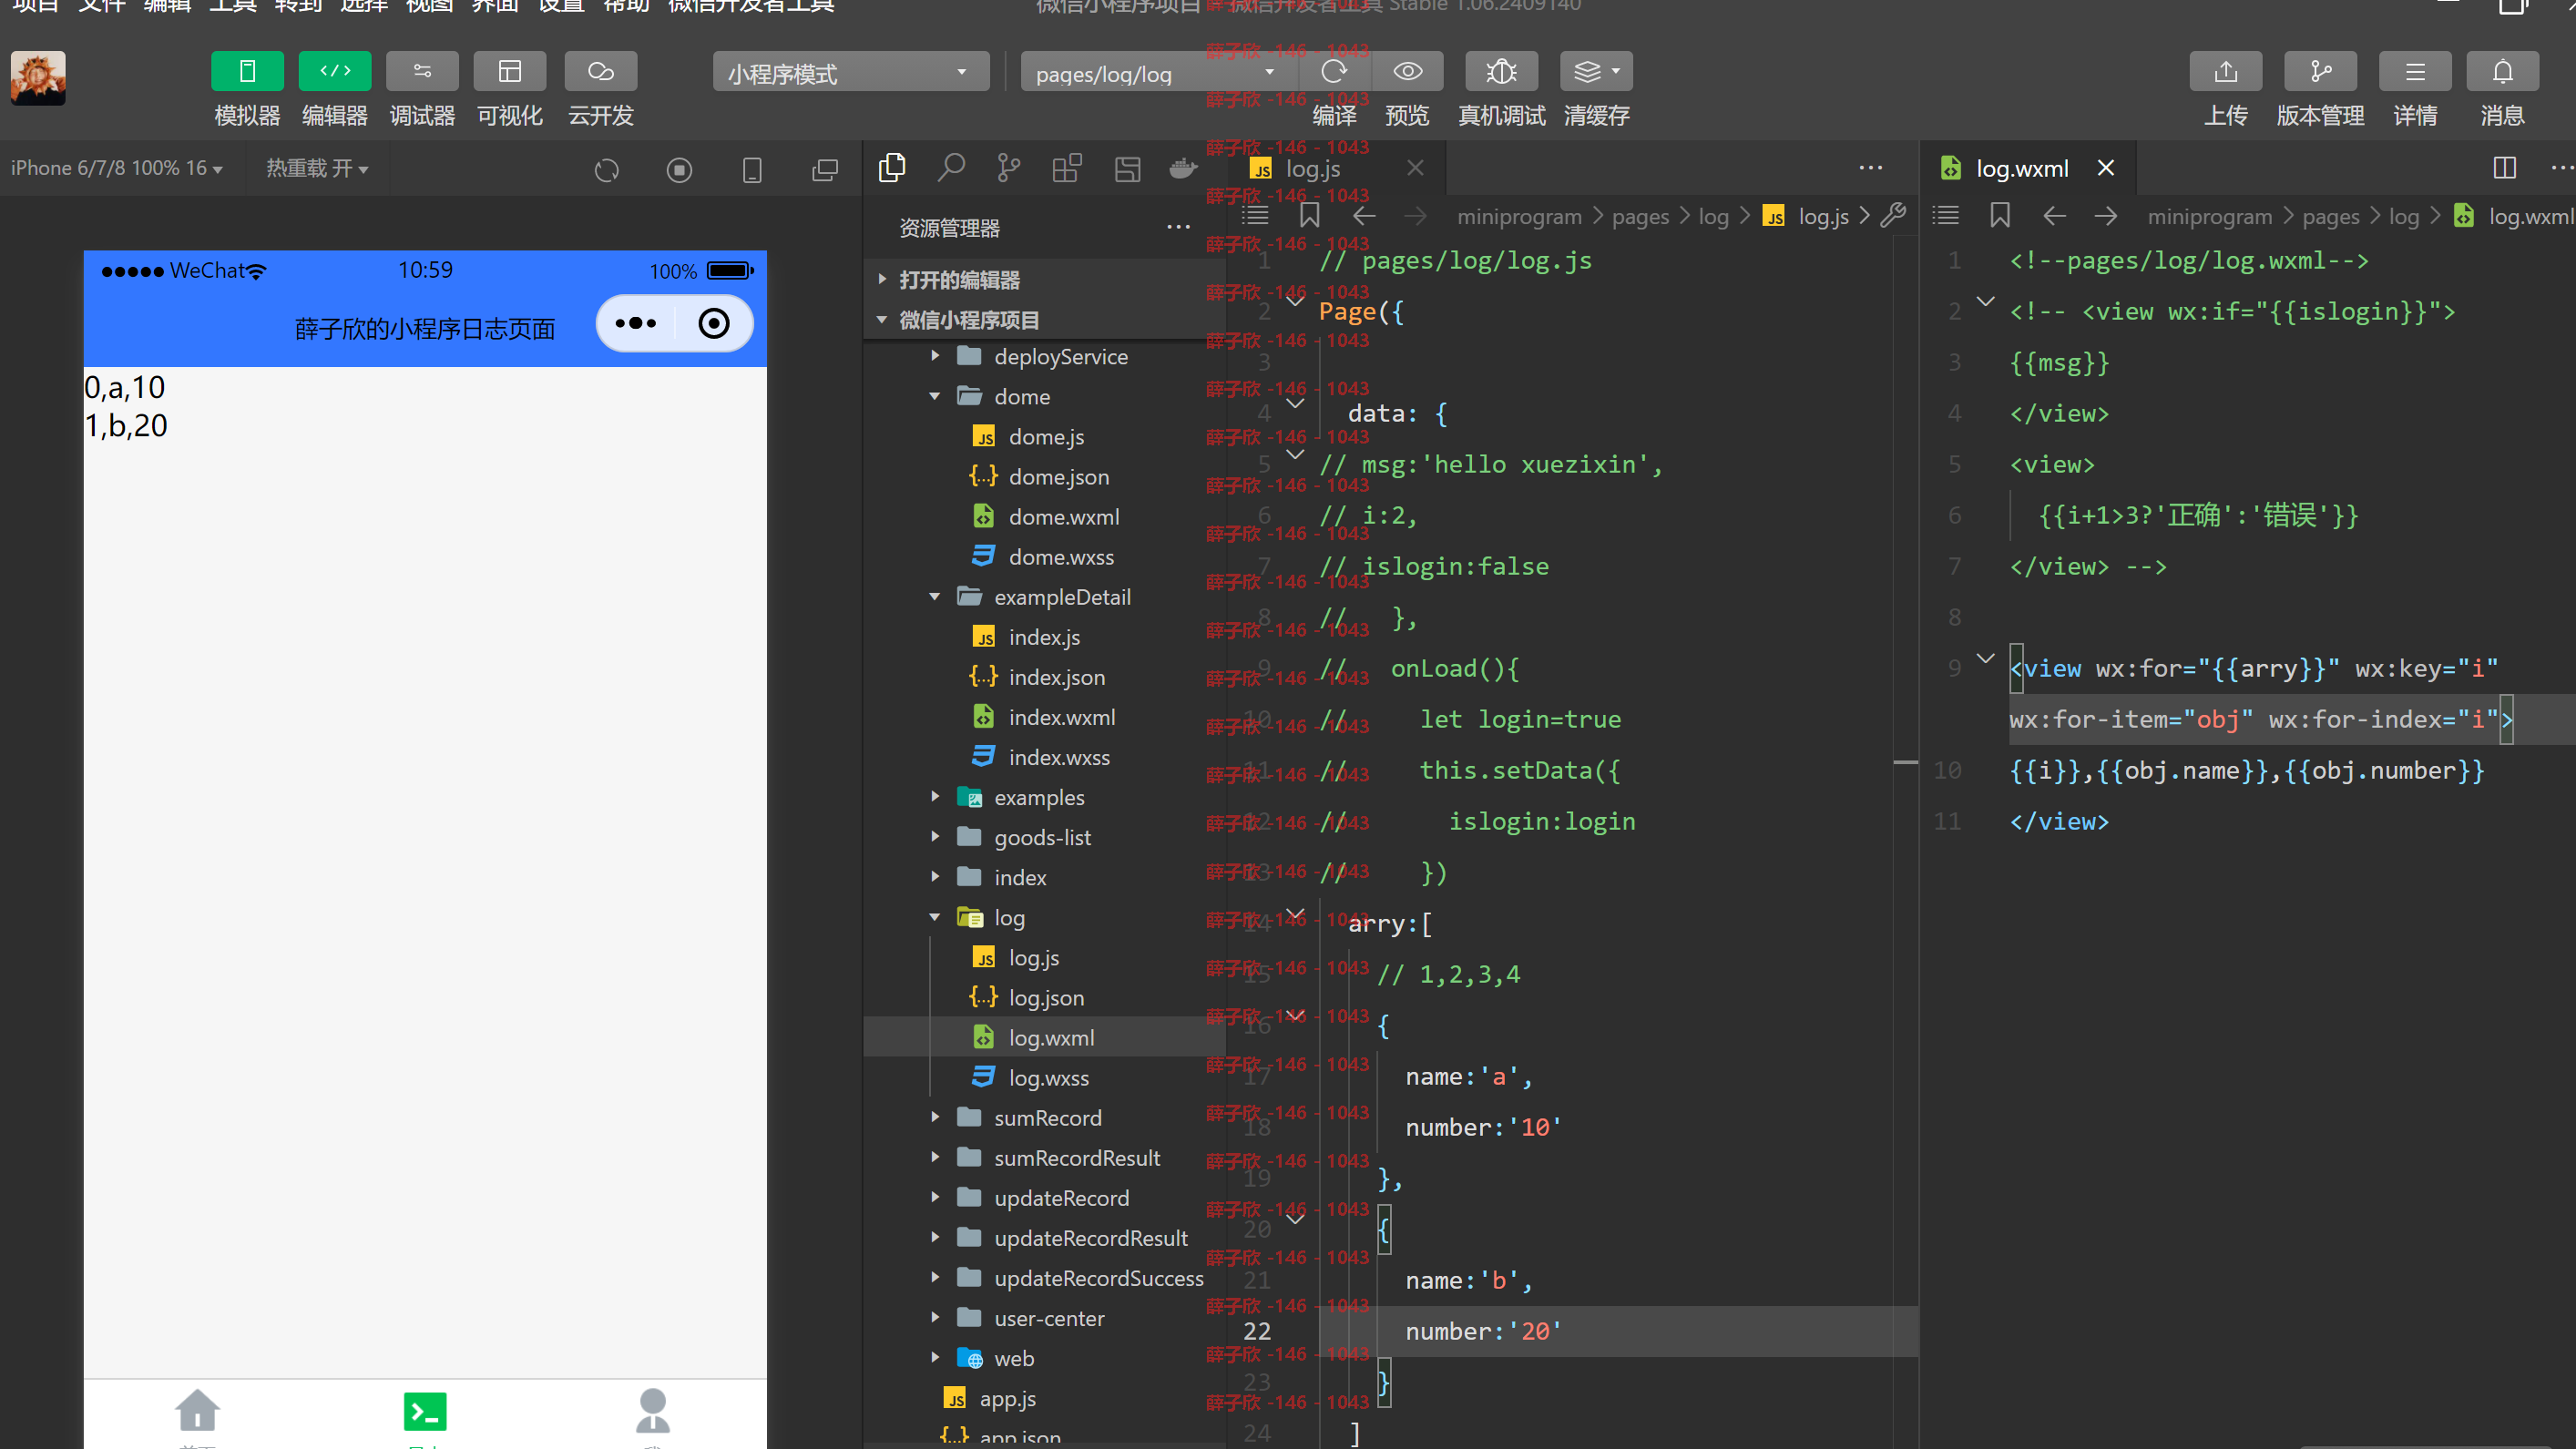Toggle the editor (编辑器) panel
2576x1449 pixels.
pyautogui.click(x=334, y=71)
